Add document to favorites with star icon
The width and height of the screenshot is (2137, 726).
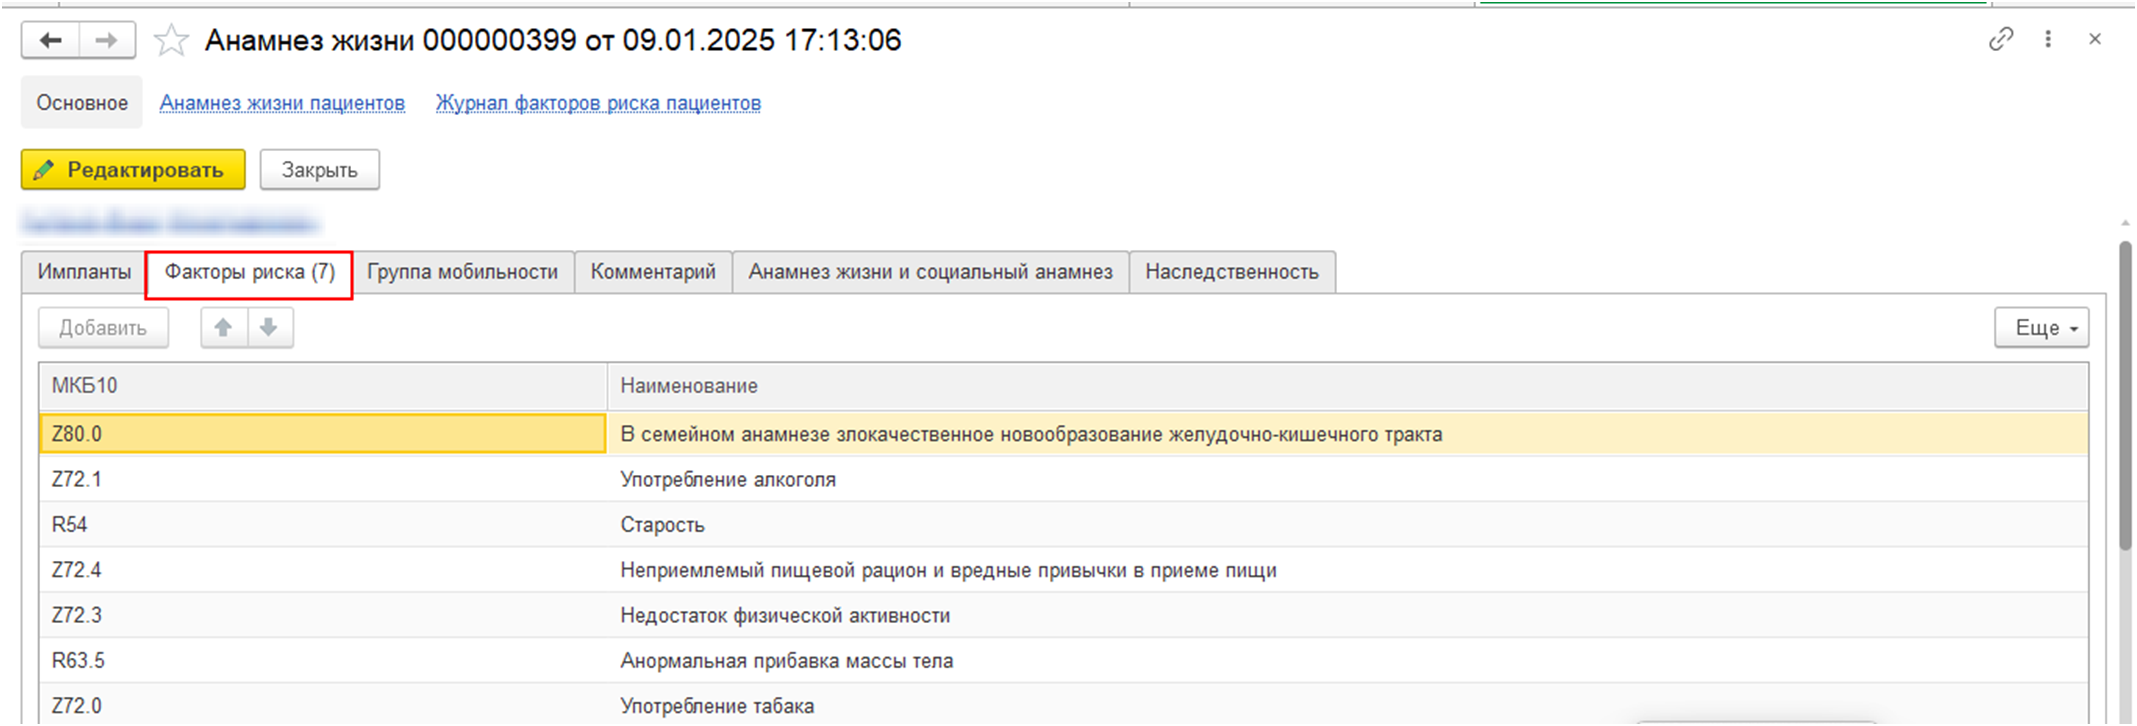[171, 41]
